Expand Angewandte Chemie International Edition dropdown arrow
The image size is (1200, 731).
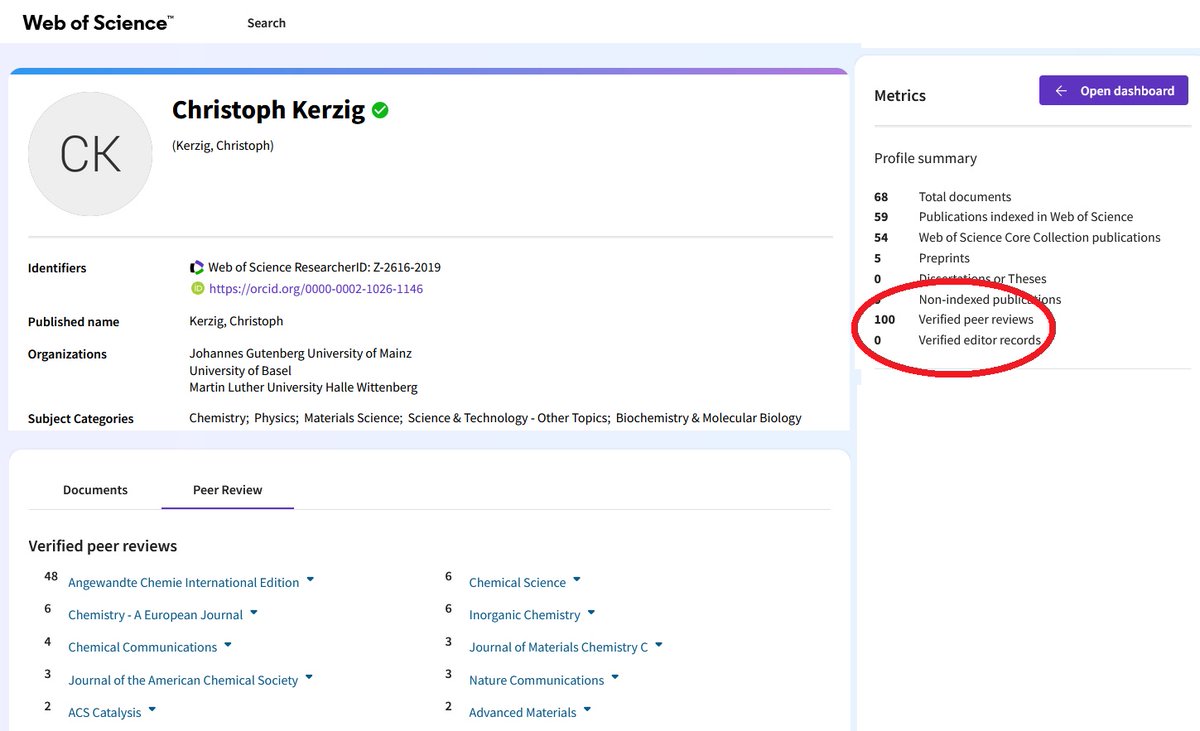[x=310, y=580]
